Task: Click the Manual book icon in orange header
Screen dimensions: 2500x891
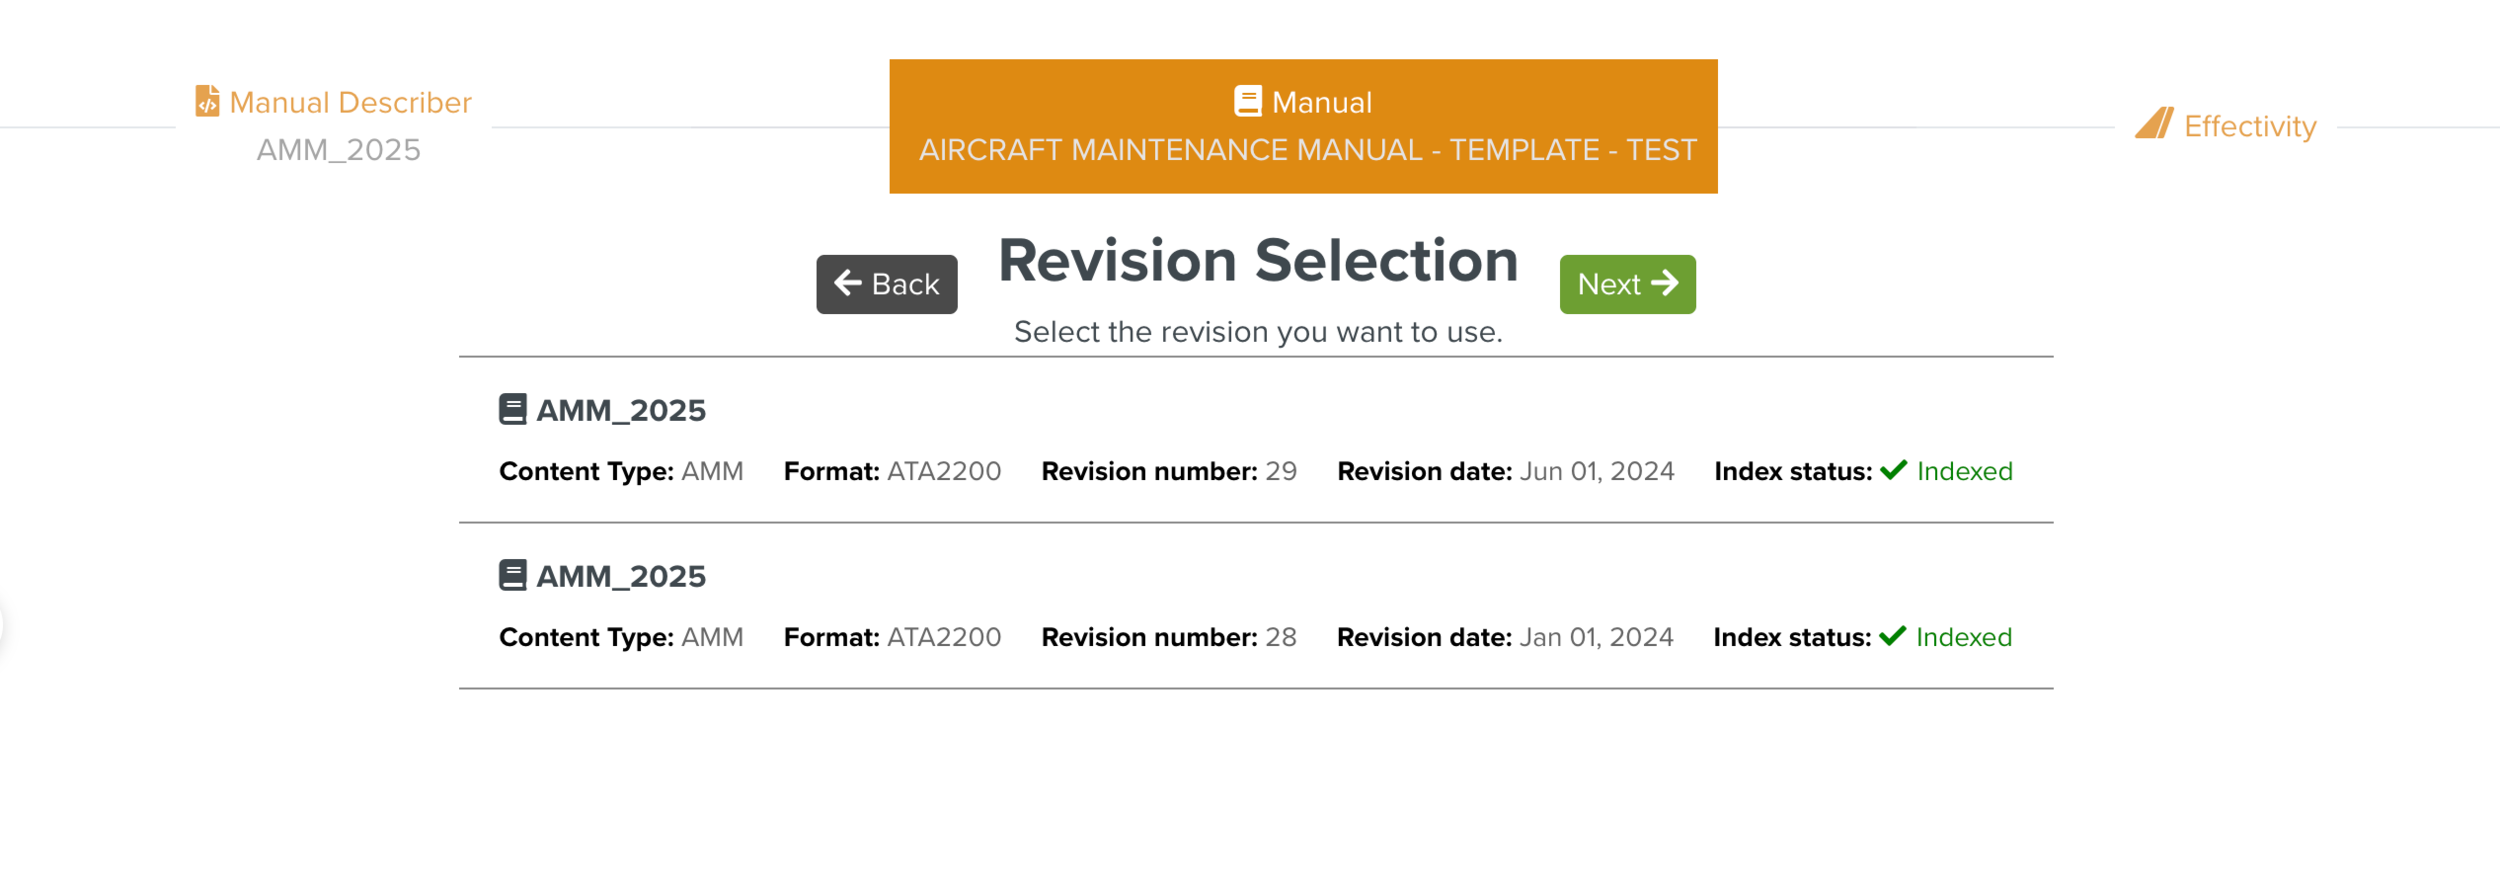Action: click(x=1247, y=100)
